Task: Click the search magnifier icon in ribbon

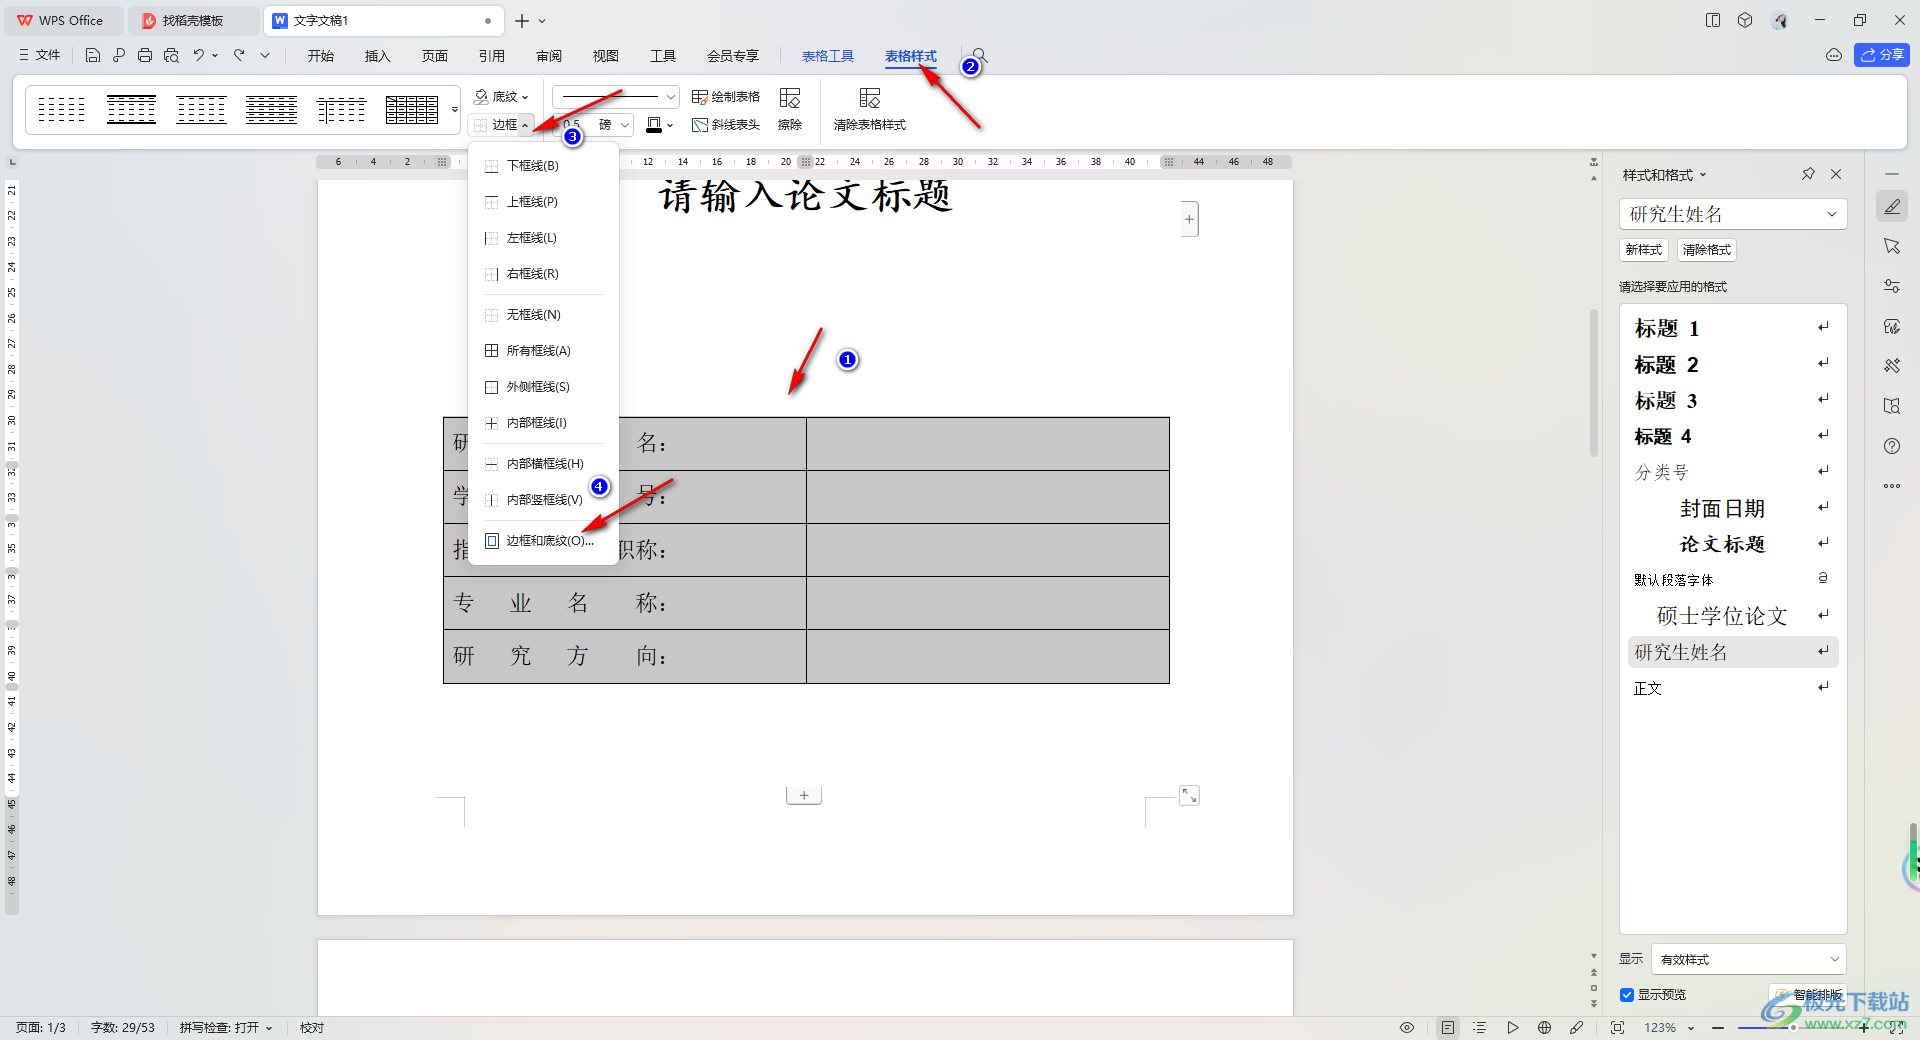Action: click(980, 55)
